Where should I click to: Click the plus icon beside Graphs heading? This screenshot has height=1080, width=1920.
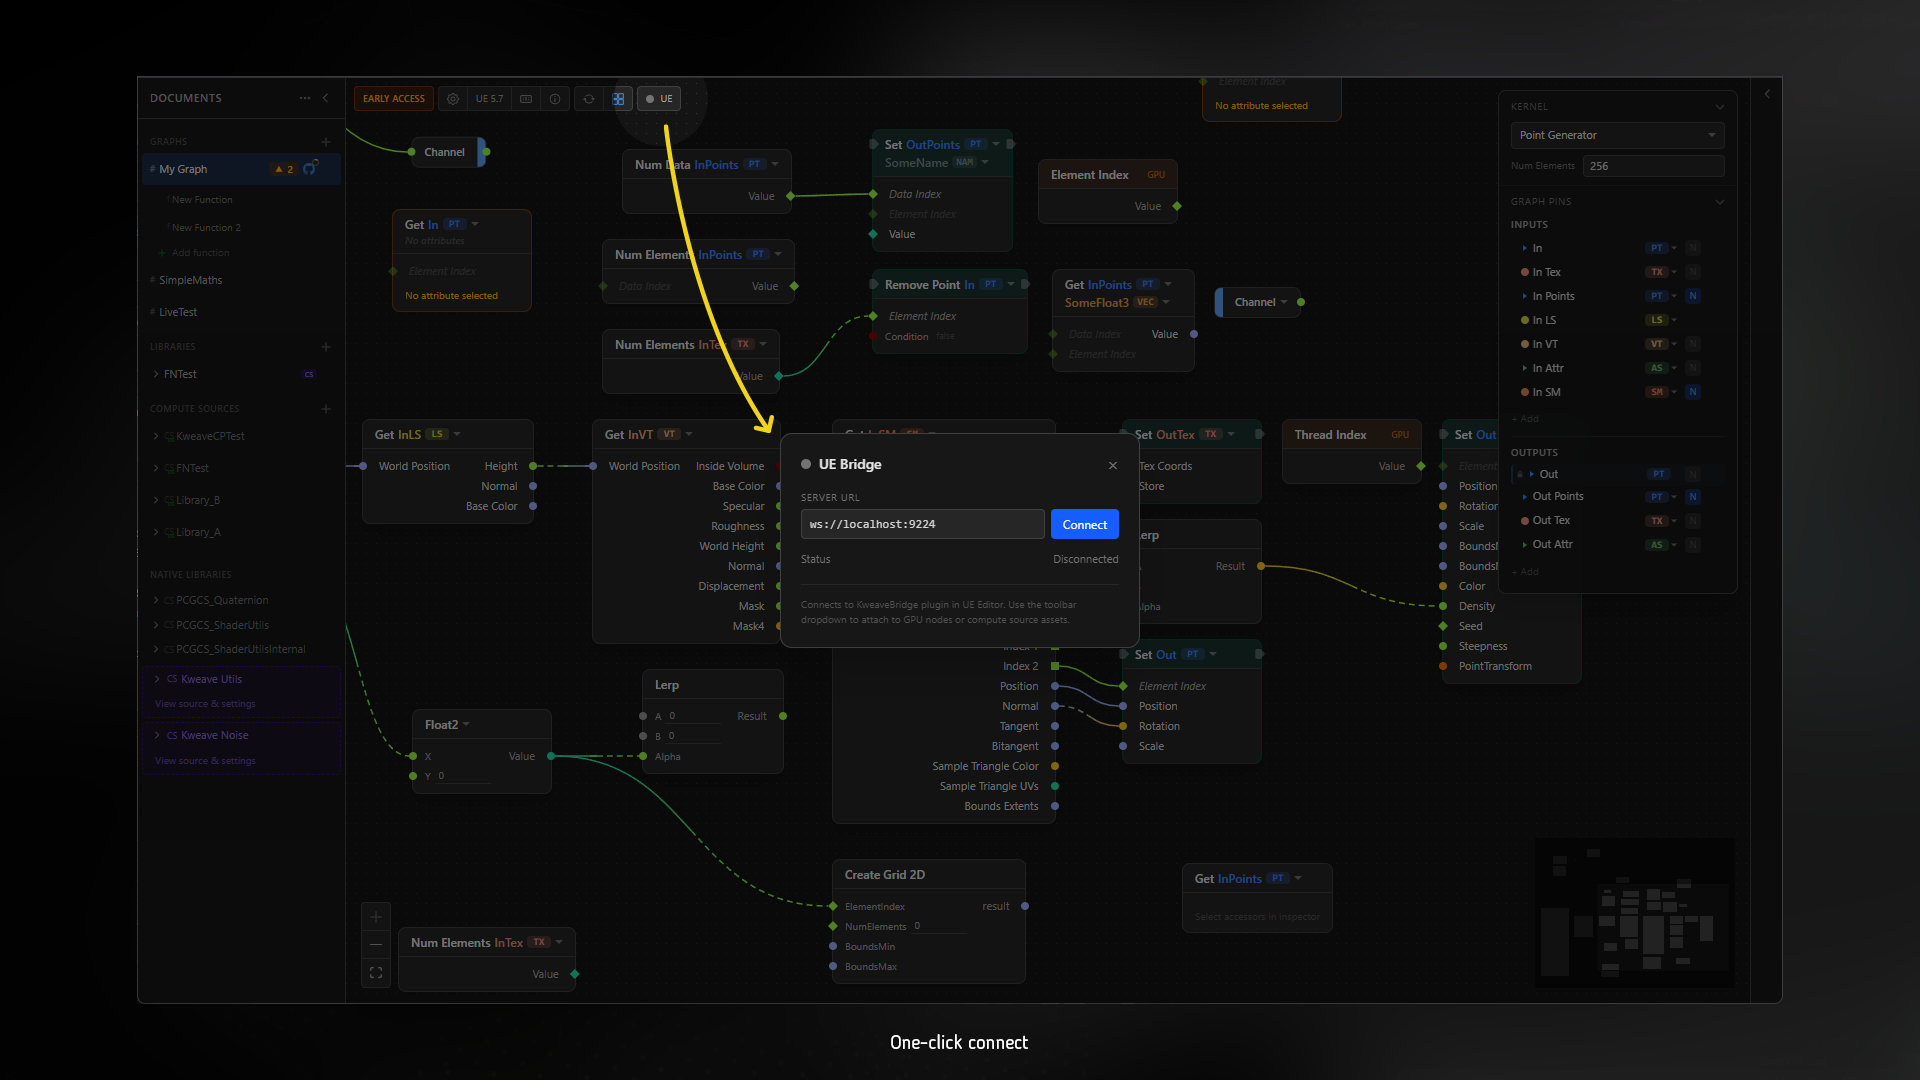point(326,142)
